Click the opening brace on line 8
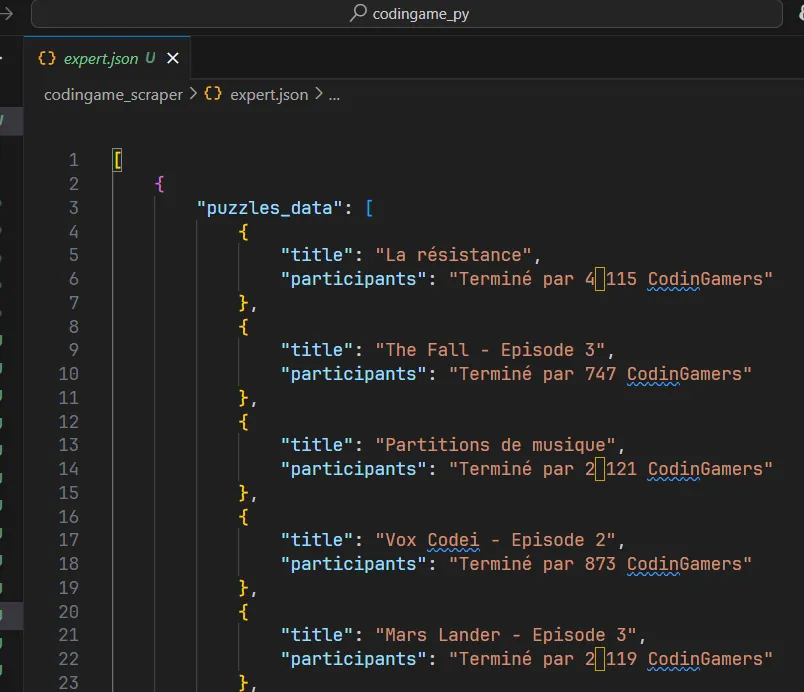The height and width of the screenshot is (692, 804). [244, 327]
